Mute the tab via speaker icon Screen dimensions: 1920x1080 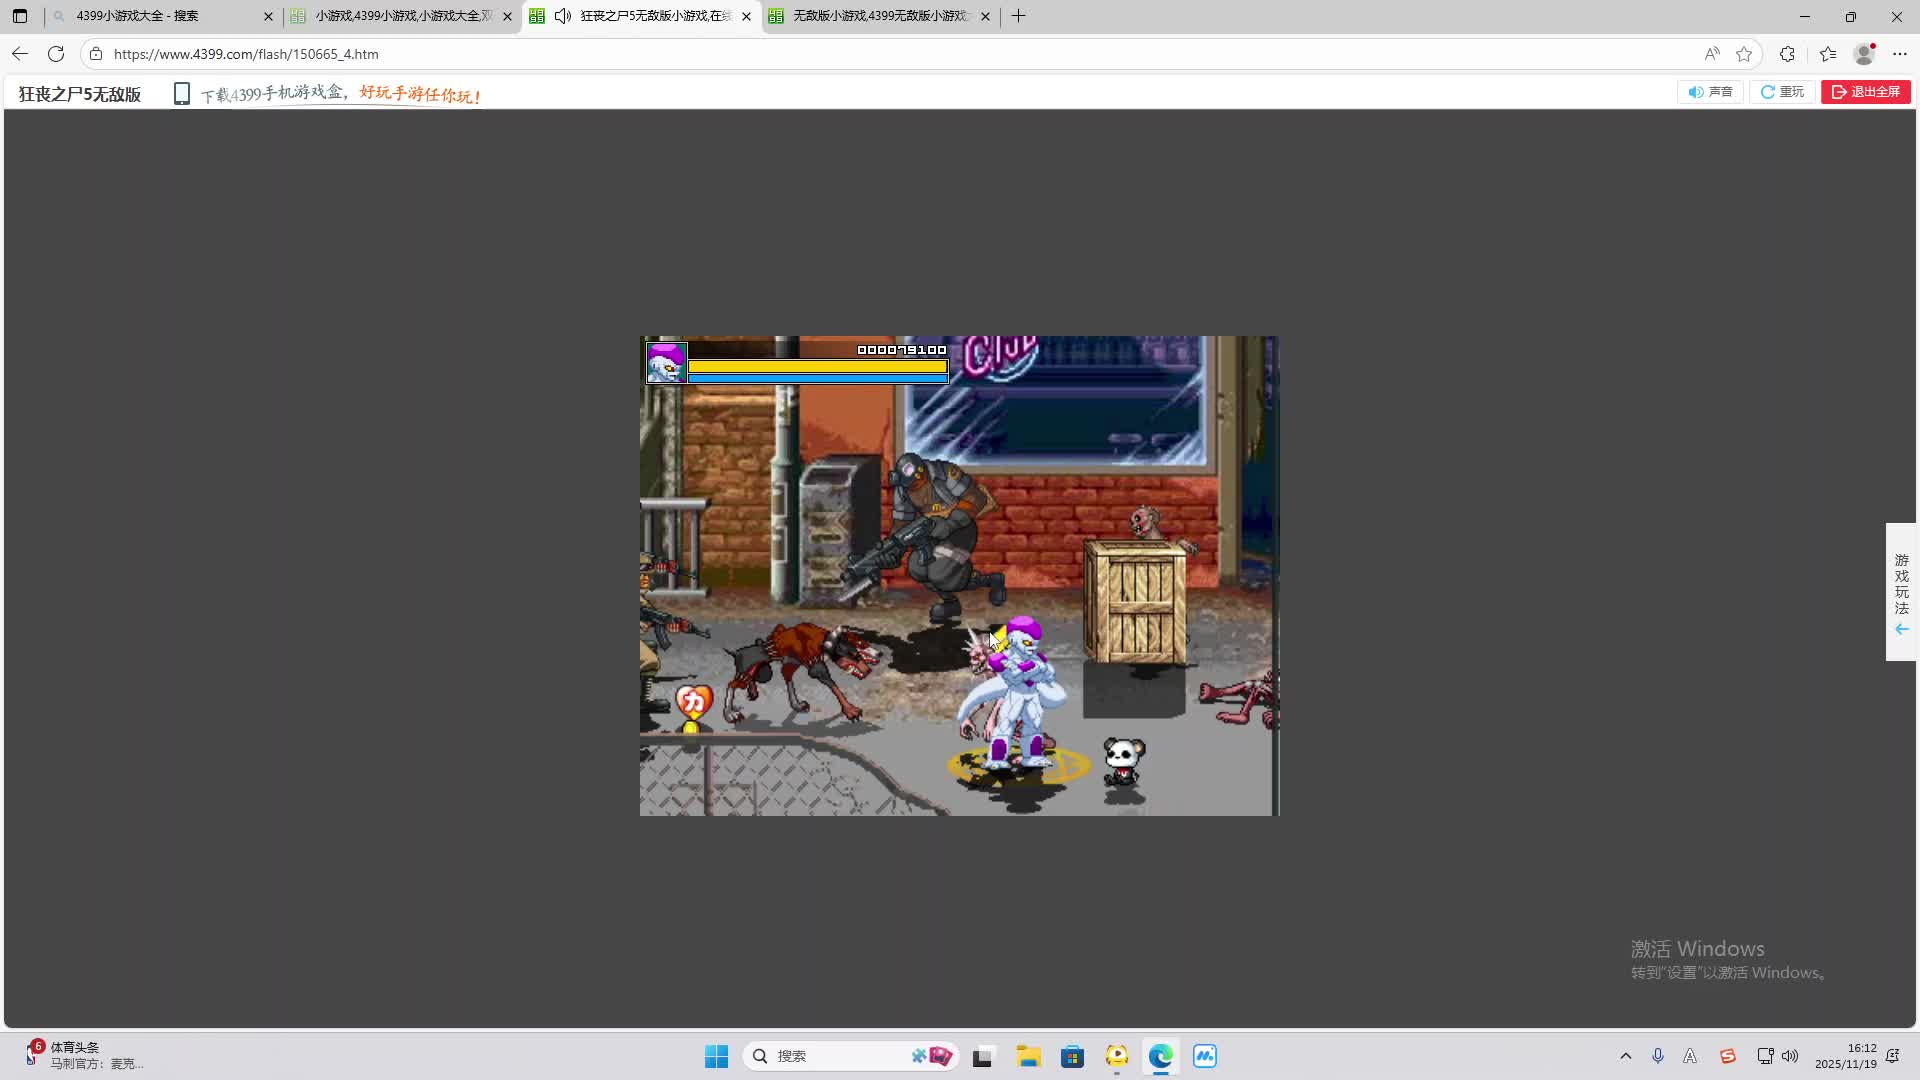coord(563,16)
